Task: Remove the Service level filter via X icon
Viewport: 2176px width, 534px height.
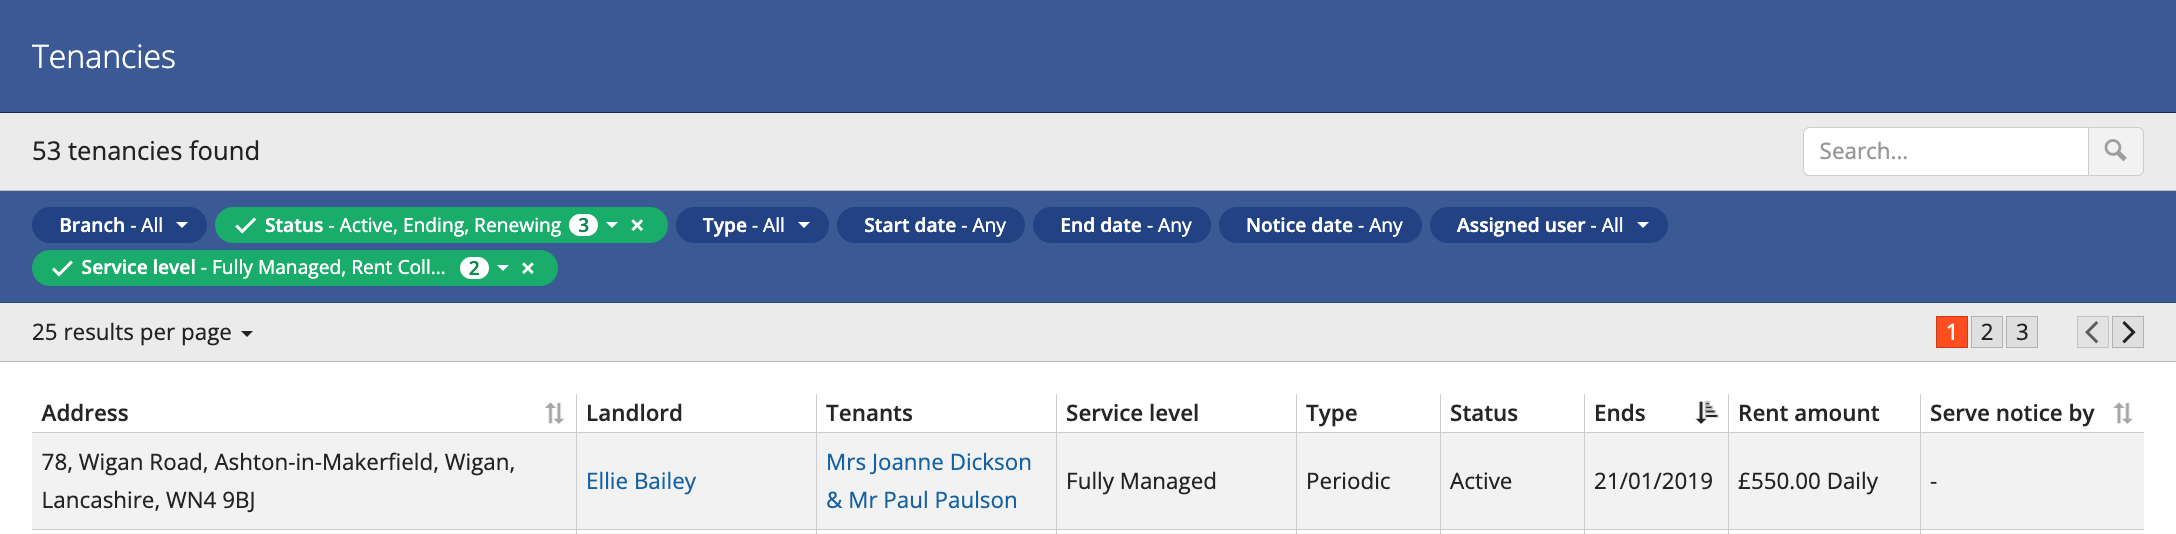Action: [x=528, y=268]
